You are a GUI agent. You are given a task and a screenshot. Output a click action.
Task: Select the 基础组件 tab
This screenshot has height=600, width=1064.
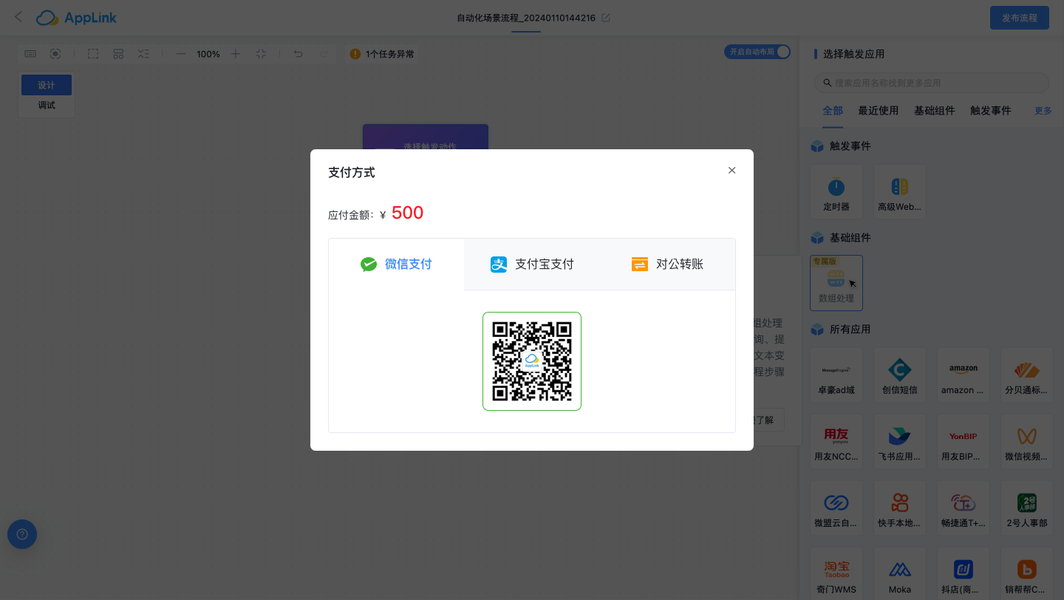(x=934, y=111)
